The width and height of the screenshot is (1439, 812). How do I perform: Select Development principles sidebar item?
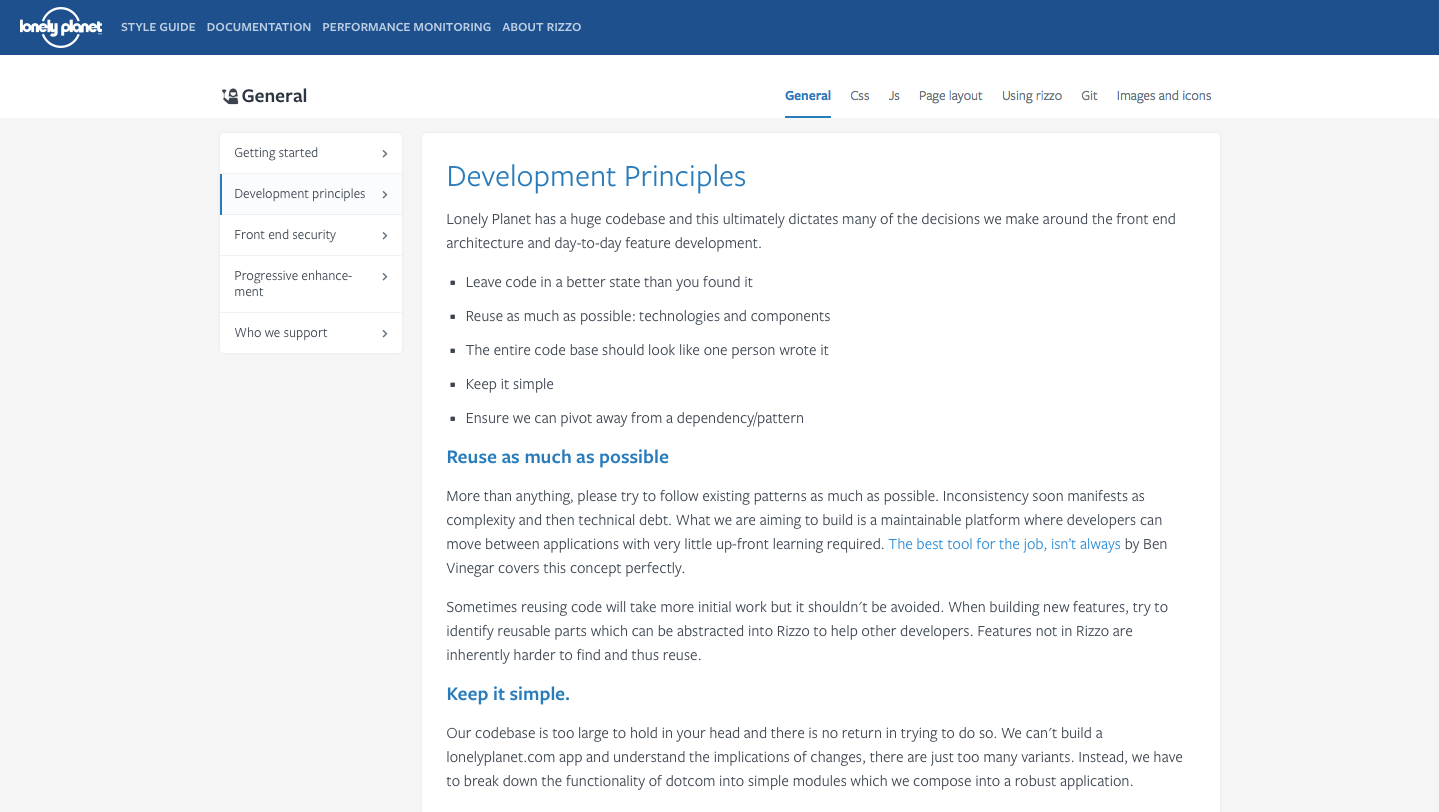[311, 194]
